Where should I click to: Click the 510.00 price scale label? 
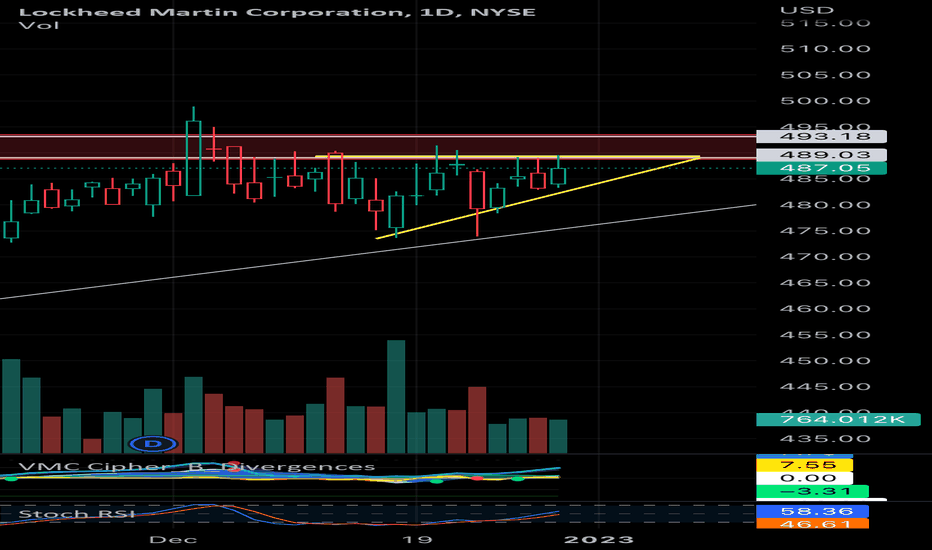[x=826, y=49]
